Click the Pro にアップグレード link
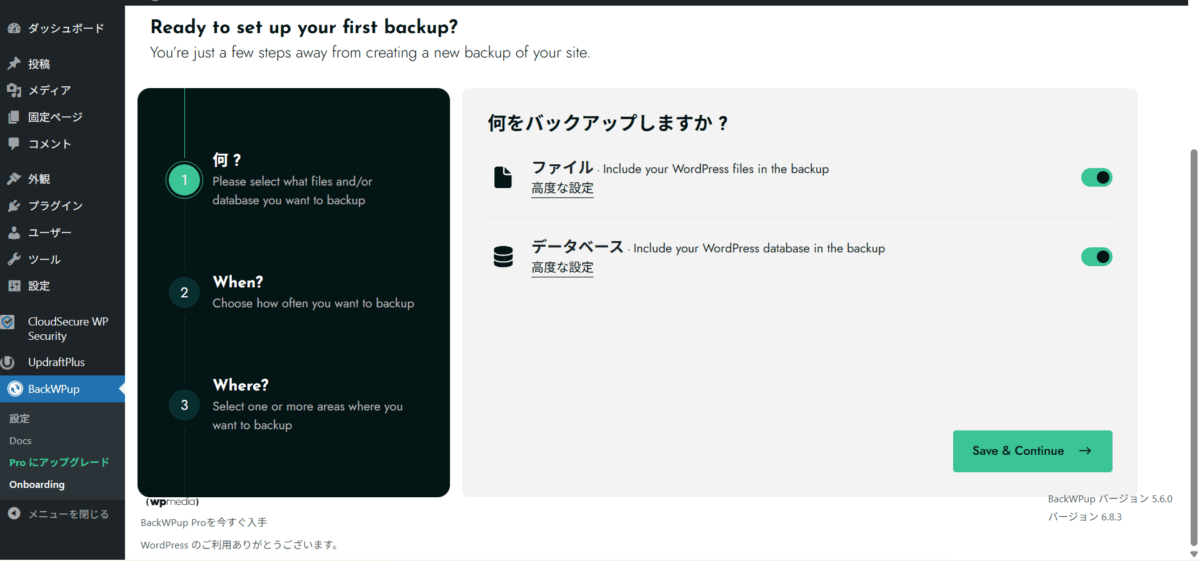 pos(59,463)
